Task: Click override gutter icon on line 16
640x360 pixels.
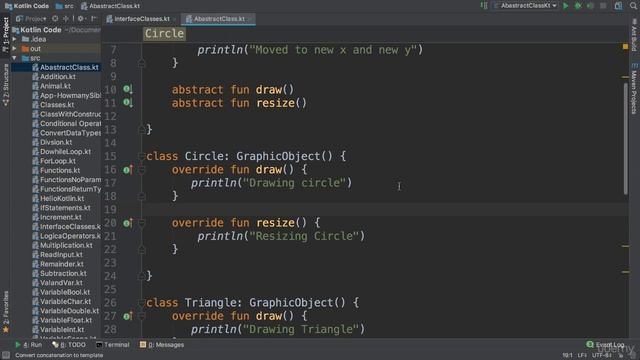Action: click(x=128, y=169)
